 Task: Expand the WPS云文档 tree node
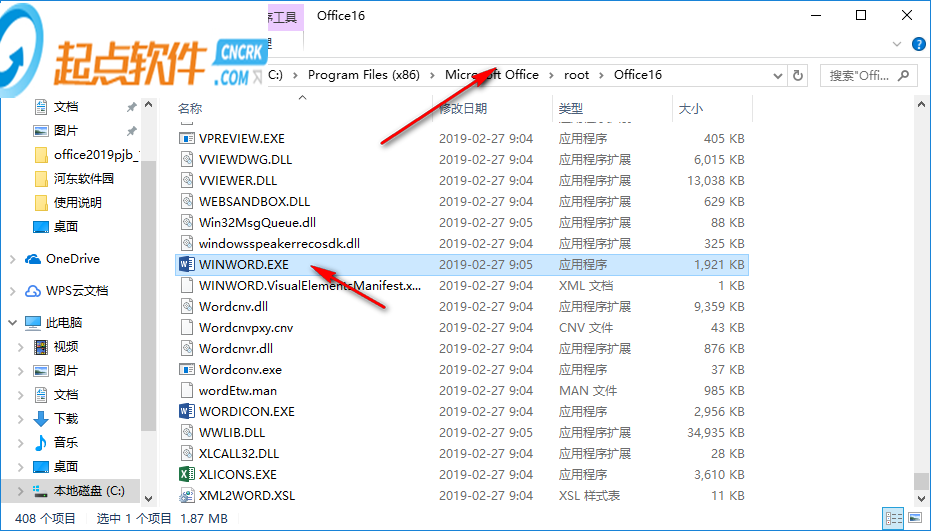(12, 291)
